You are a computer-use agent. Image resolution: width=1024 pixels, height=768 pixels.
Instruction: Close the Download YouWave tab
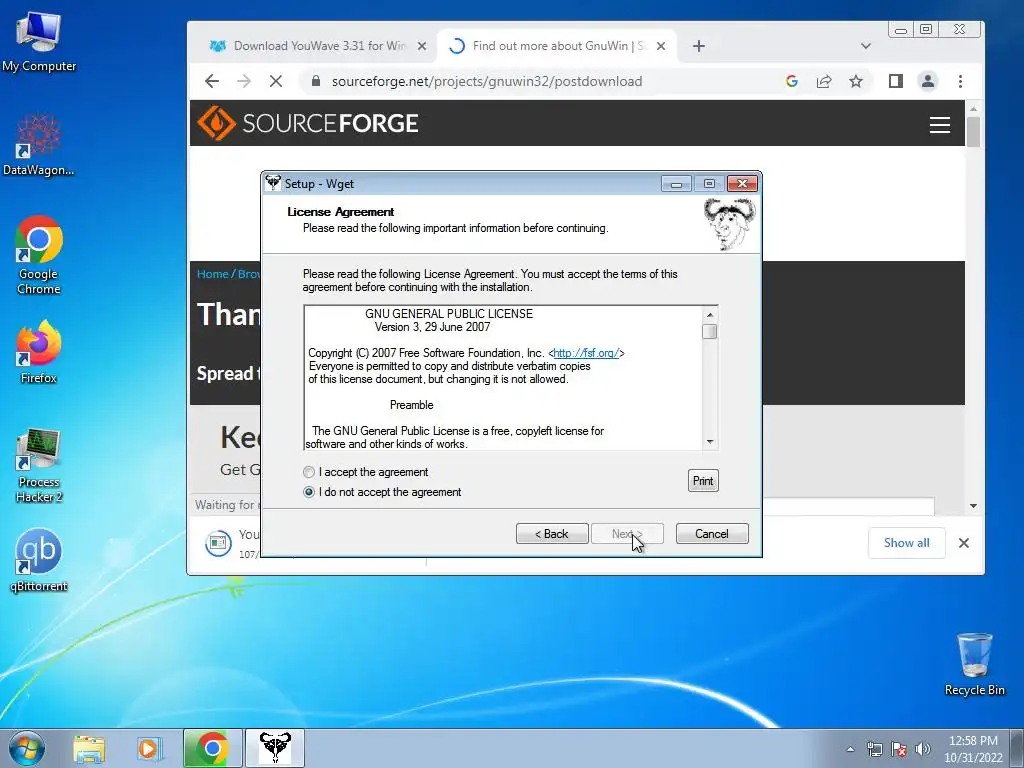pos(422,46)
